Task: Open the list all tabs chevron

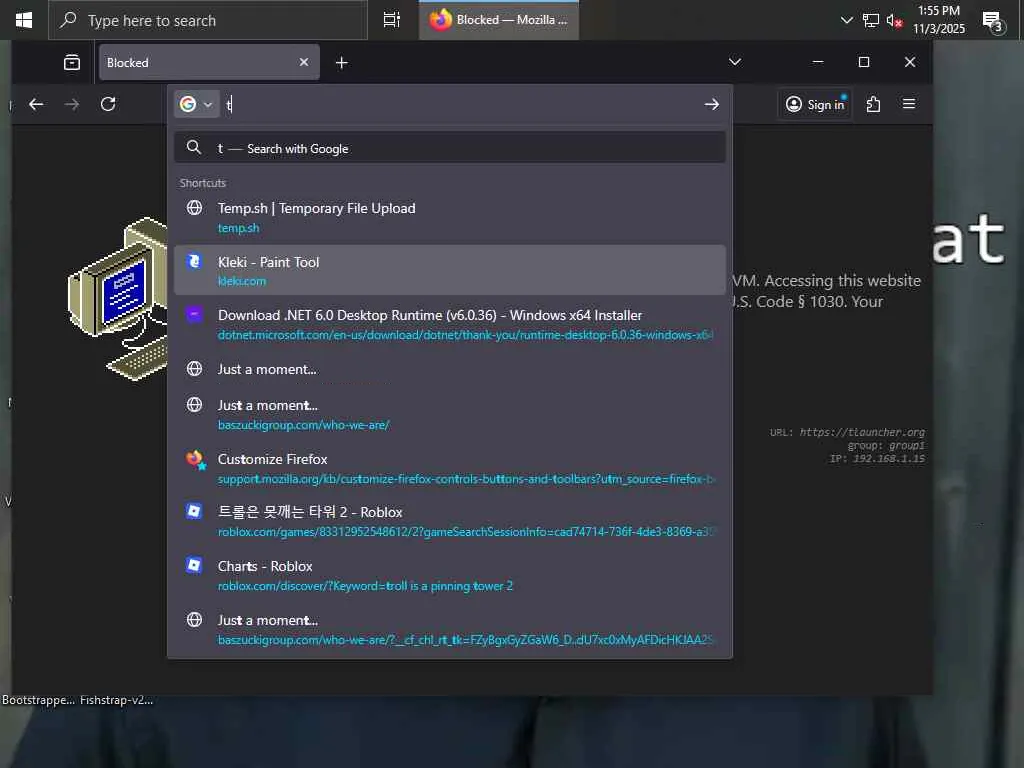Action: click(735, 61)
